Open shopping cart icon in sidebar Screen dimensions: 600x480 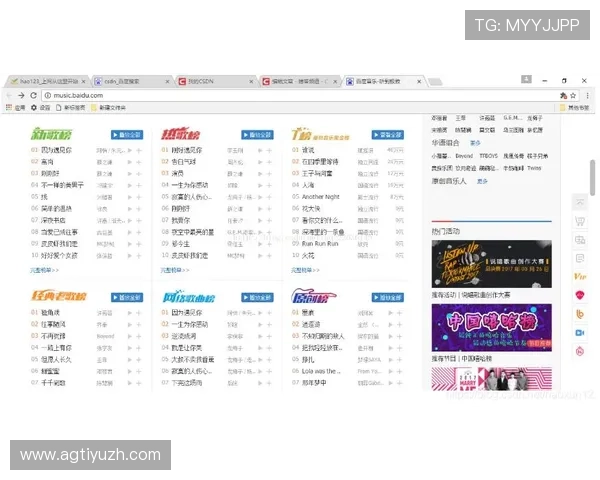(580, 221)
